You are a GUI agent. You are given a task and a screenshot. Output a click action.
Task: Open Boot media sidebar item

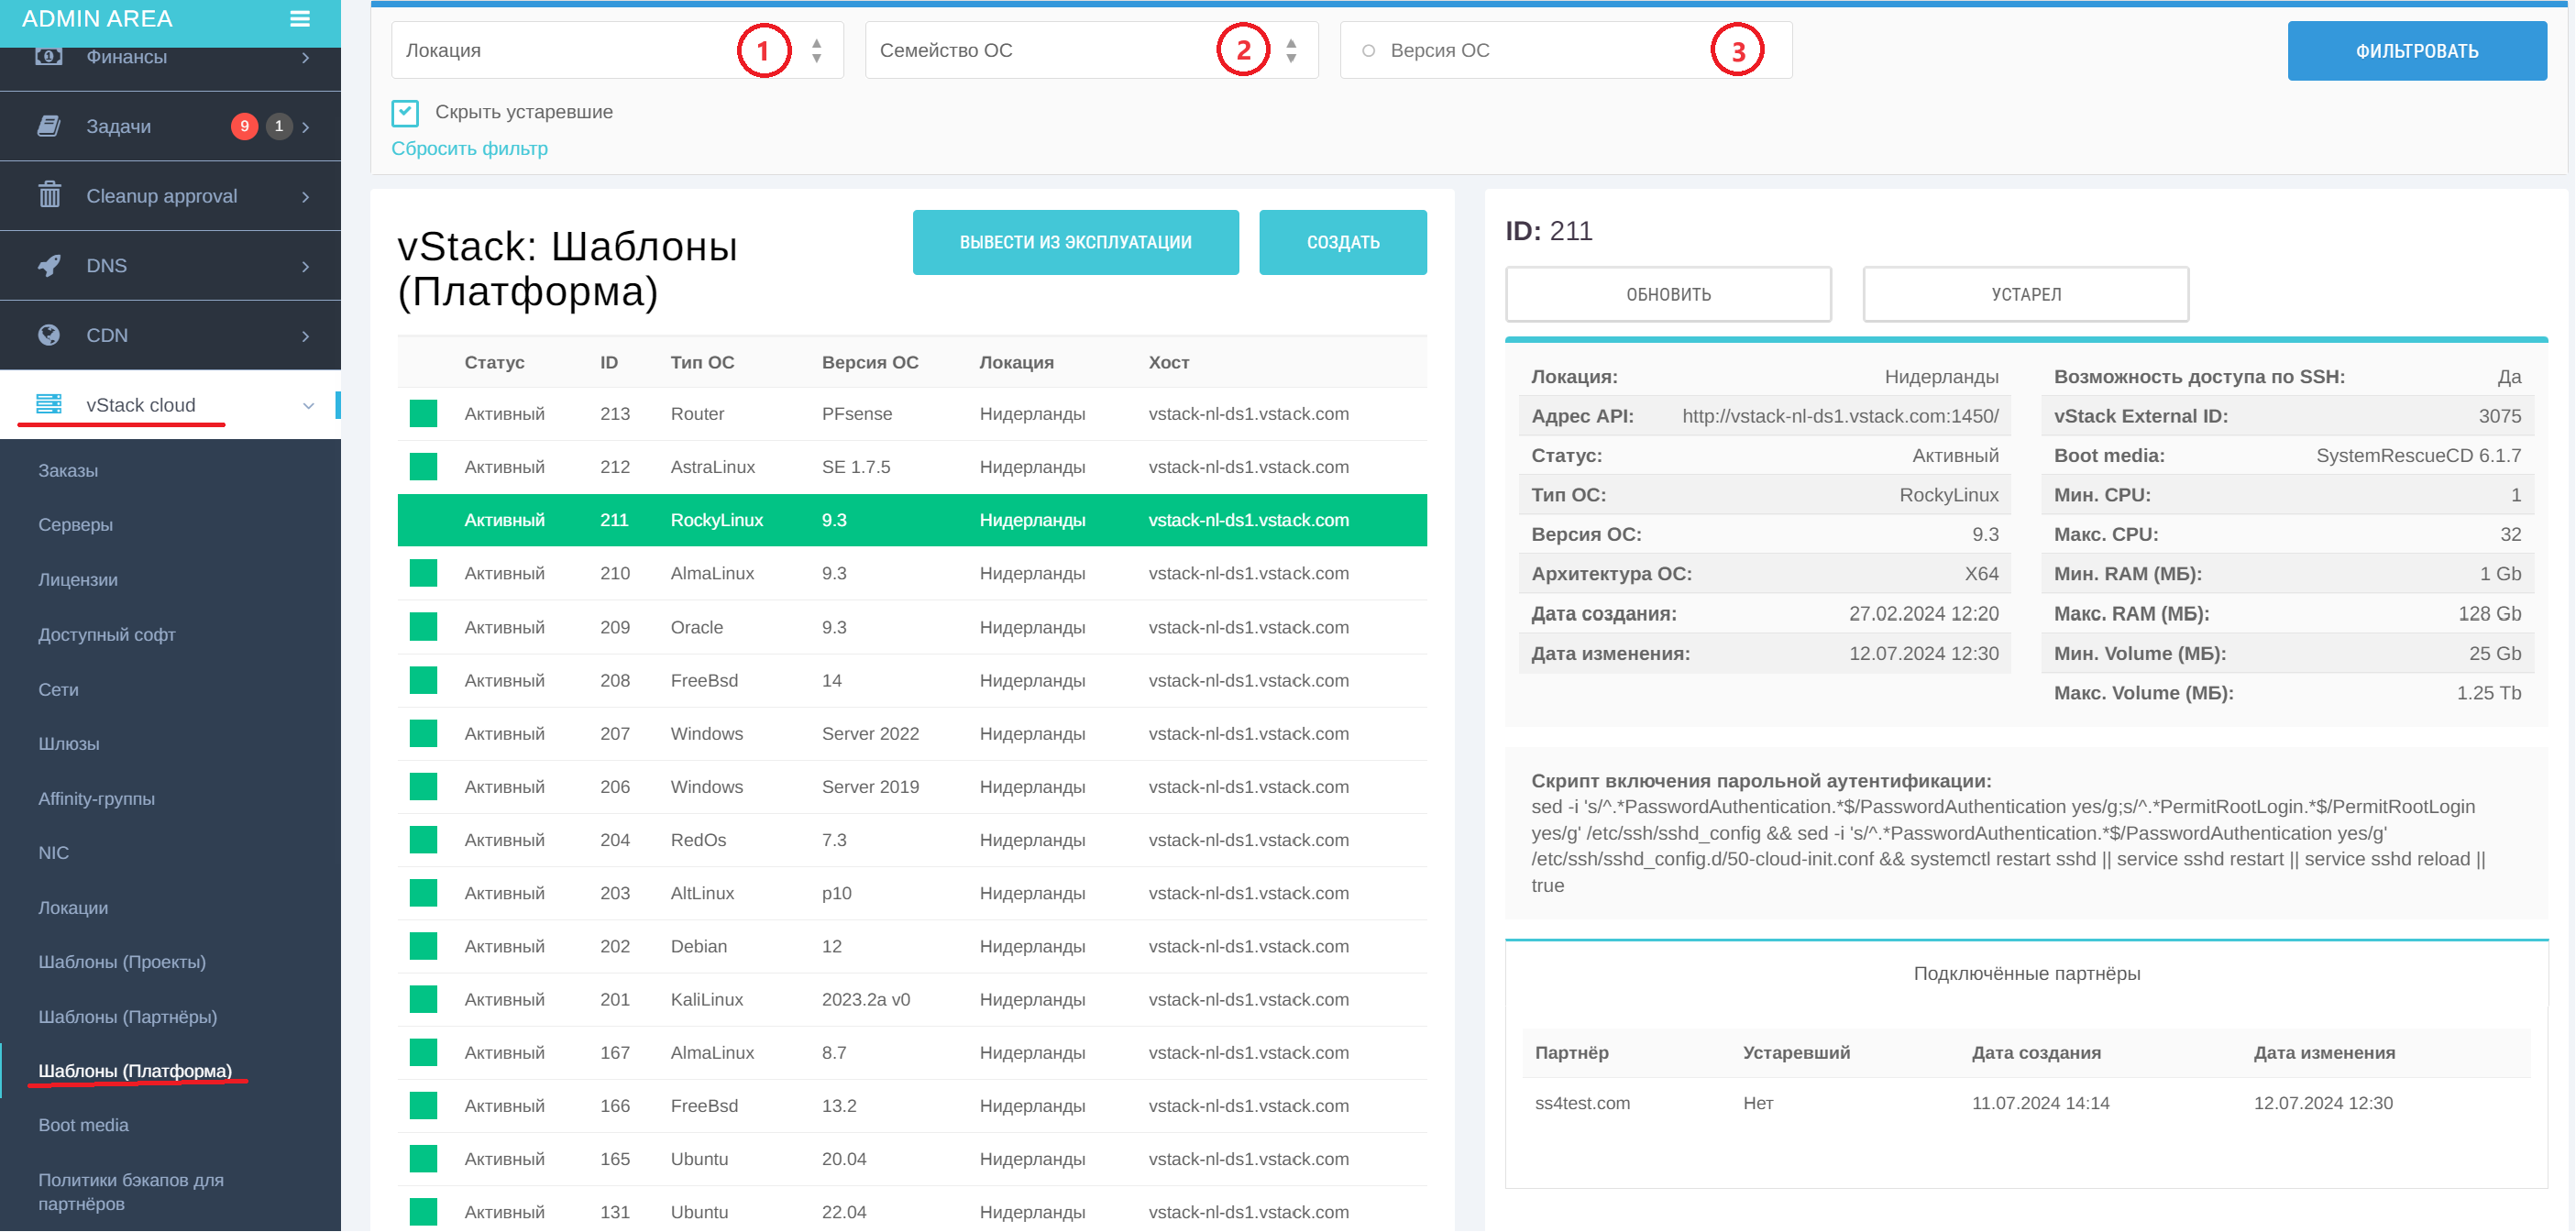pos(84,1124)
